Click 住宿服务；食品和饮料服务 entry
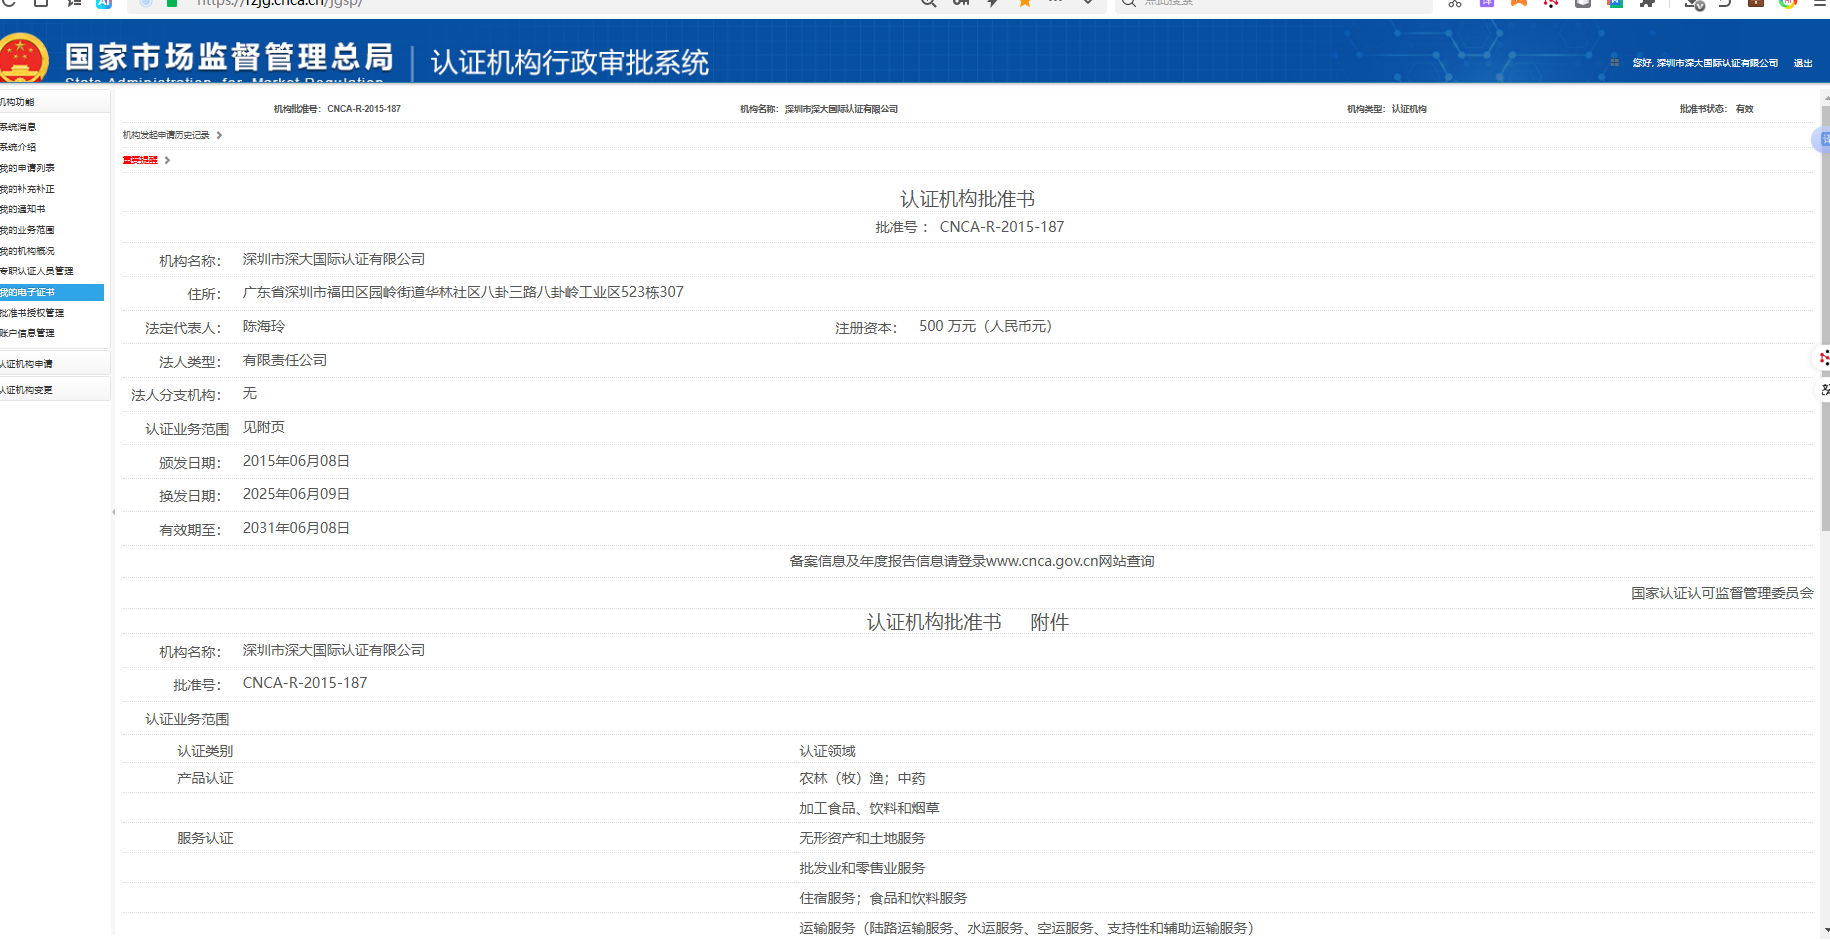Screen dimensions: 1830x941 [883, 898]
